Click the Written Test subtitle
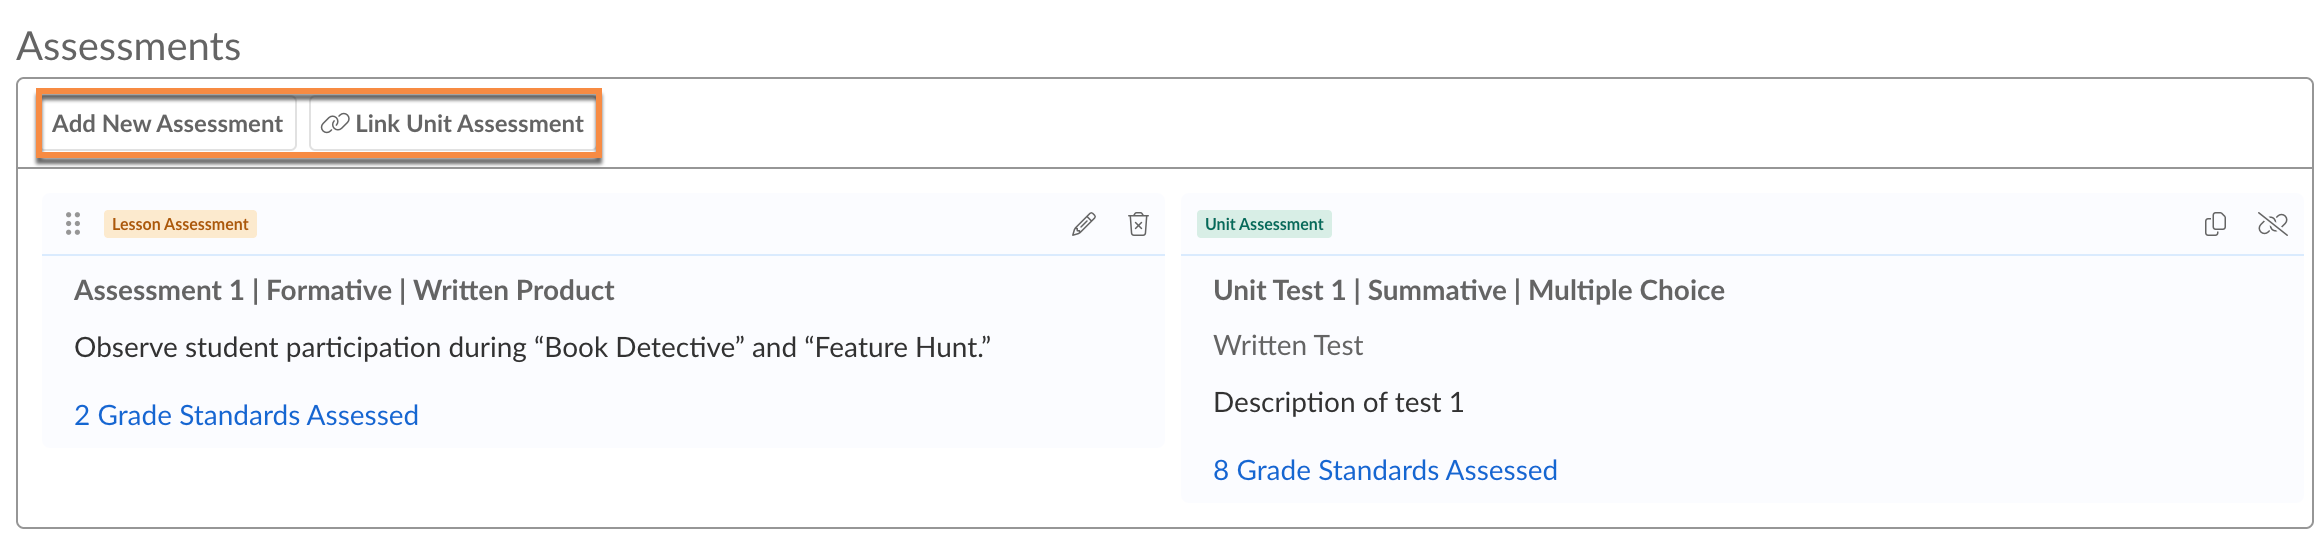2324x546 pixels. coord(1287,345)
